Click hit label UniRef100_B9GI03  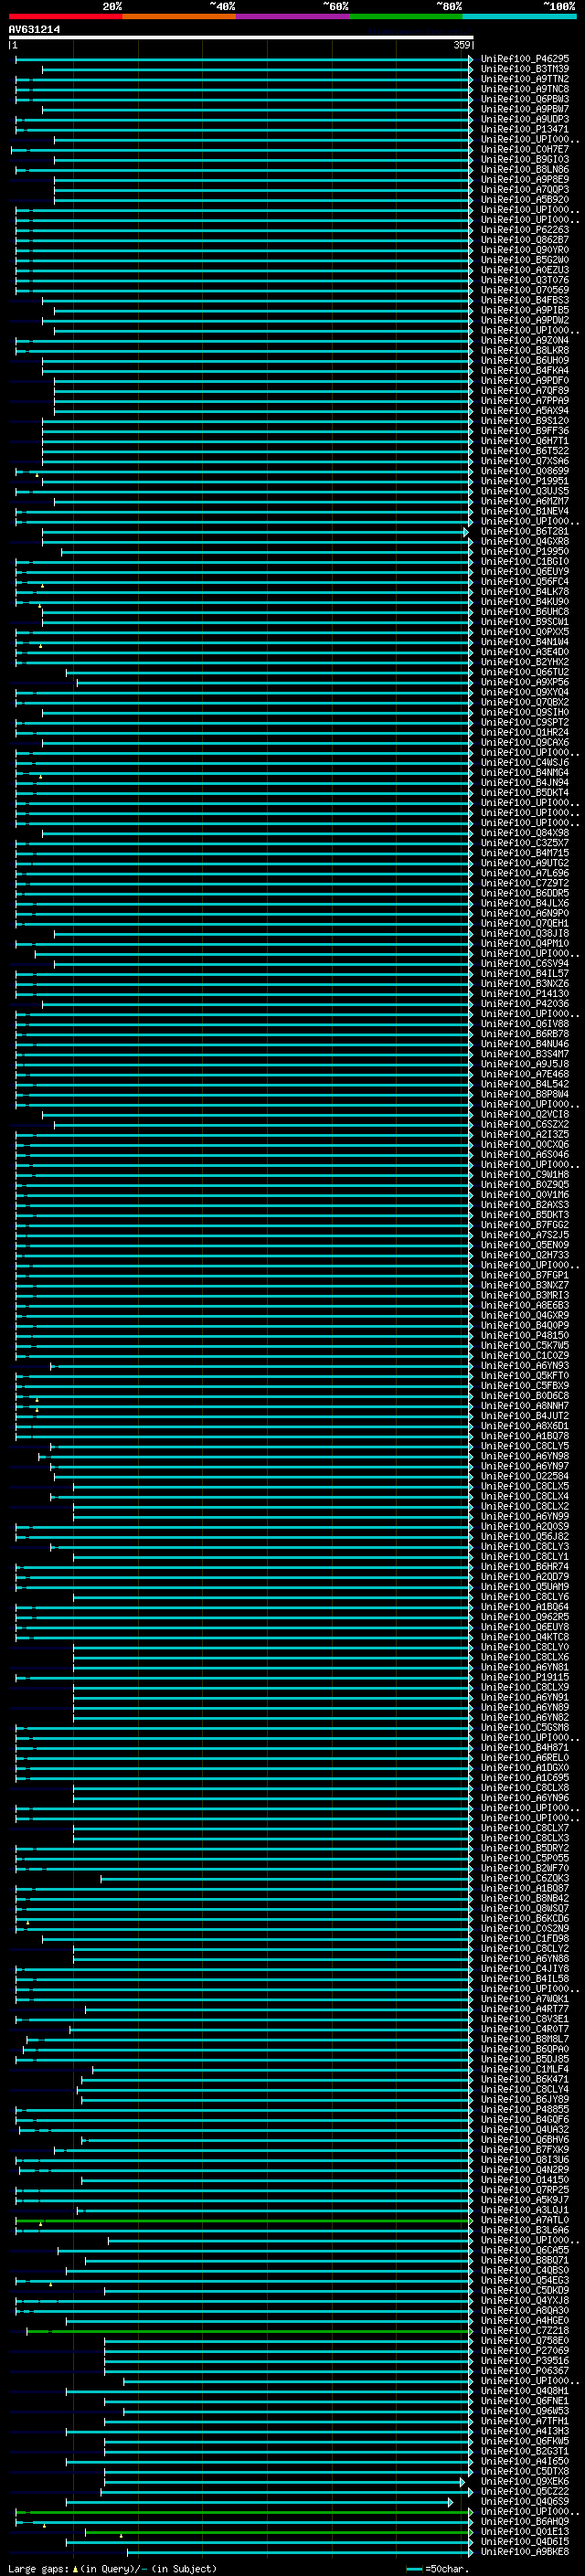point(524,159)
